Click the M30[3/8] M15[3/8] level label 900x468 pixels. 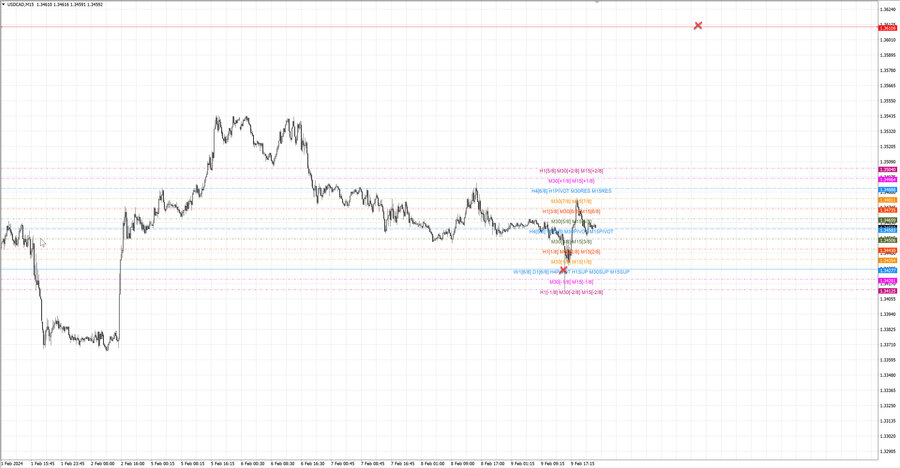(571, 242)
